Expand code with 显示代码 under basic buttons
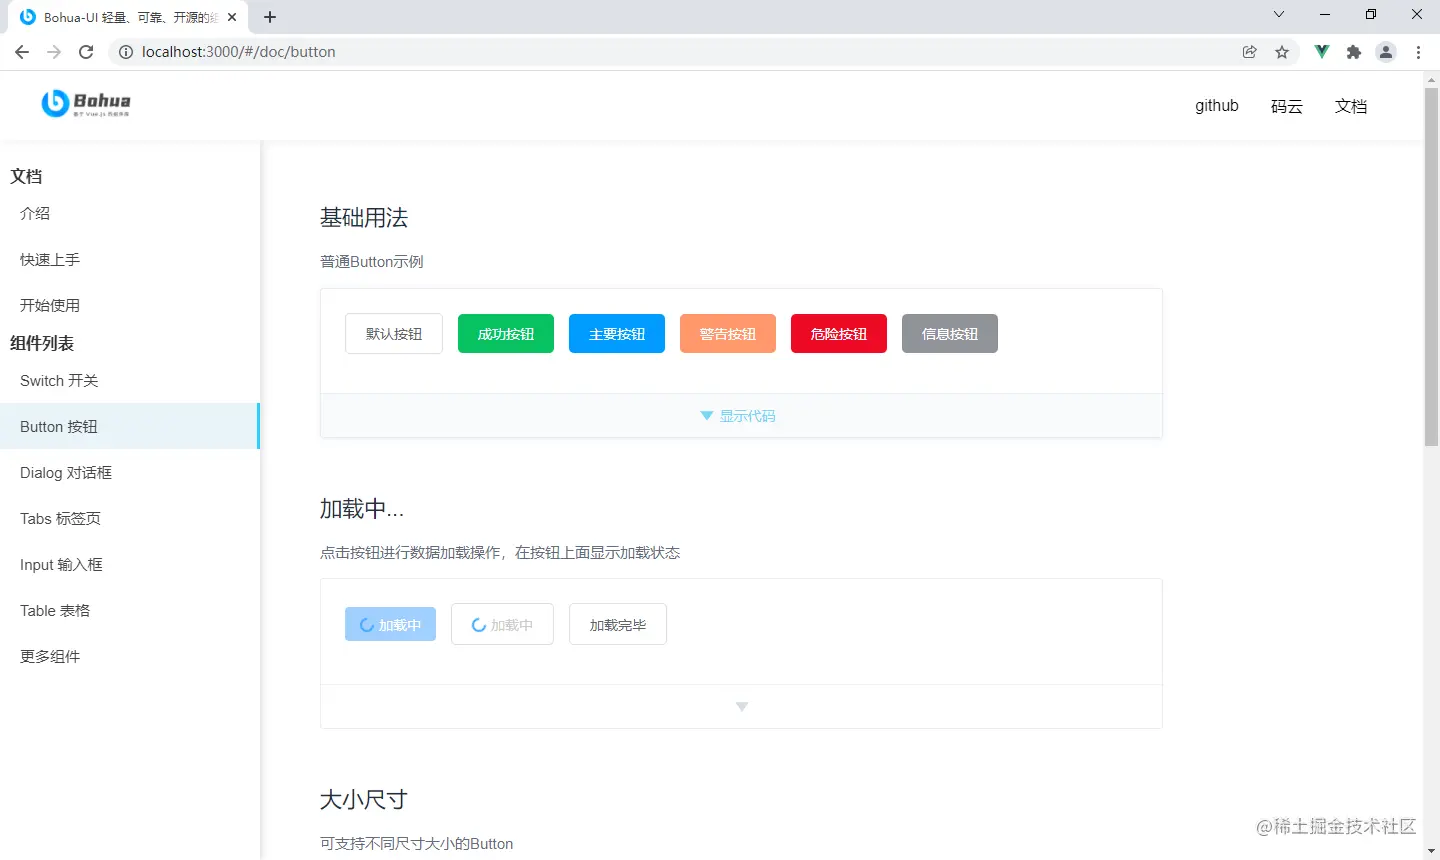The image size is (1440, 860). point(741,416)
